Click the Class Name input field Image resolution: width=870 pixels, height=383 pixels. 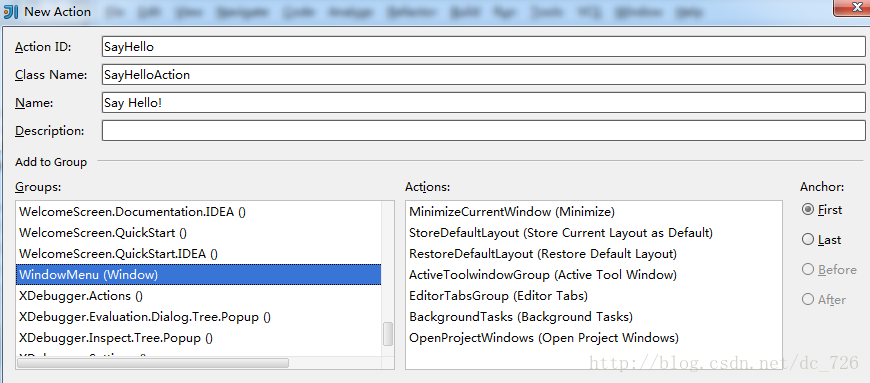(484, 74)
